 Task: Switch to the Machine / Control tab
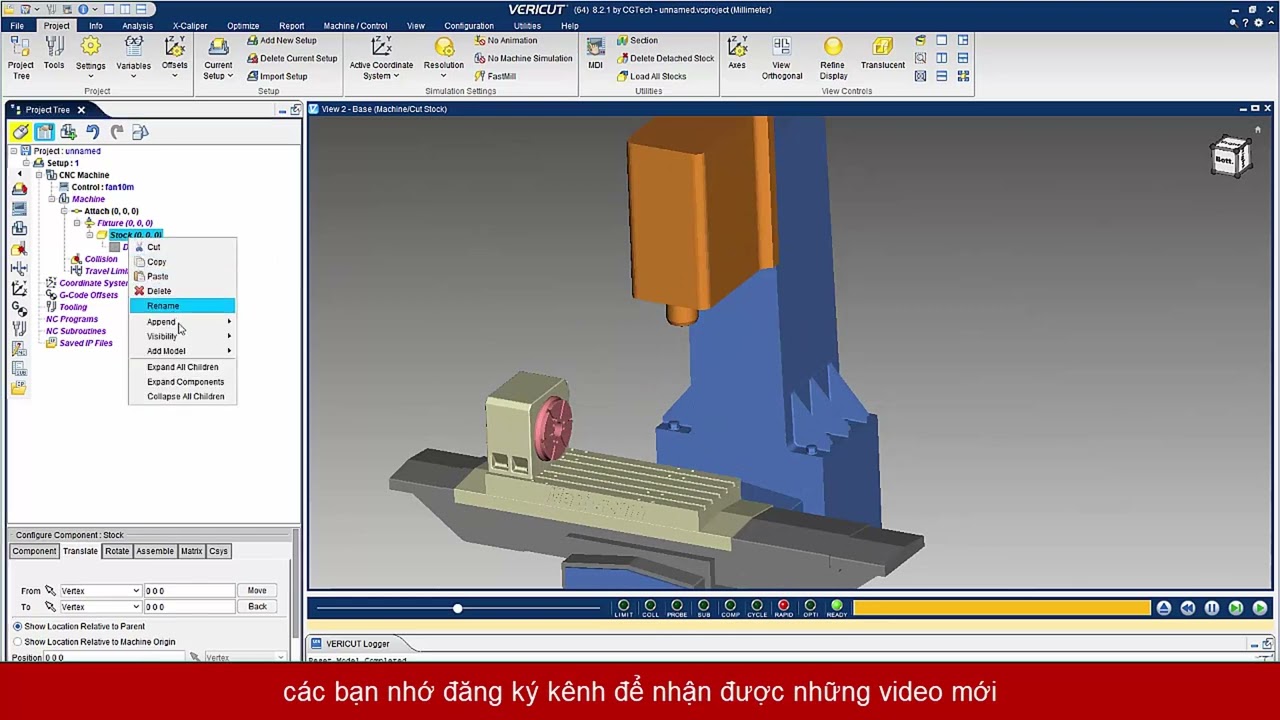pyautogui.click(x=355, y=26)
